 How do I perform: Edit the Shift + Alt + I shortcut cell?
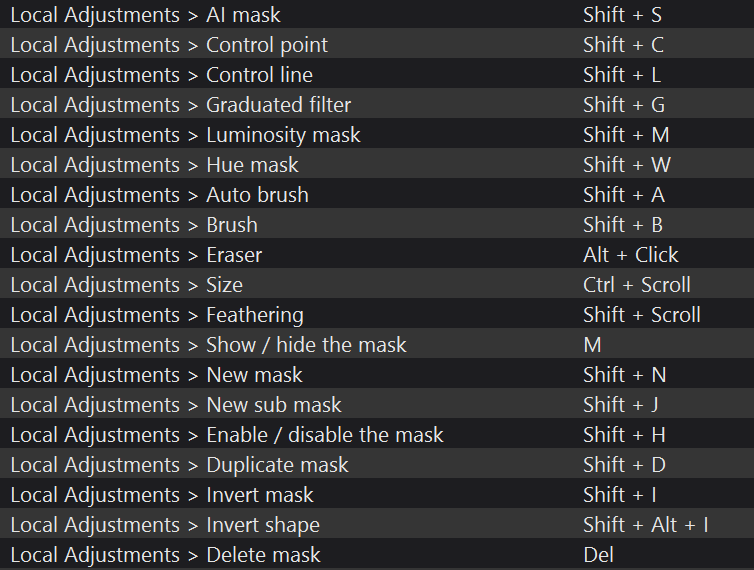point(645,525)
